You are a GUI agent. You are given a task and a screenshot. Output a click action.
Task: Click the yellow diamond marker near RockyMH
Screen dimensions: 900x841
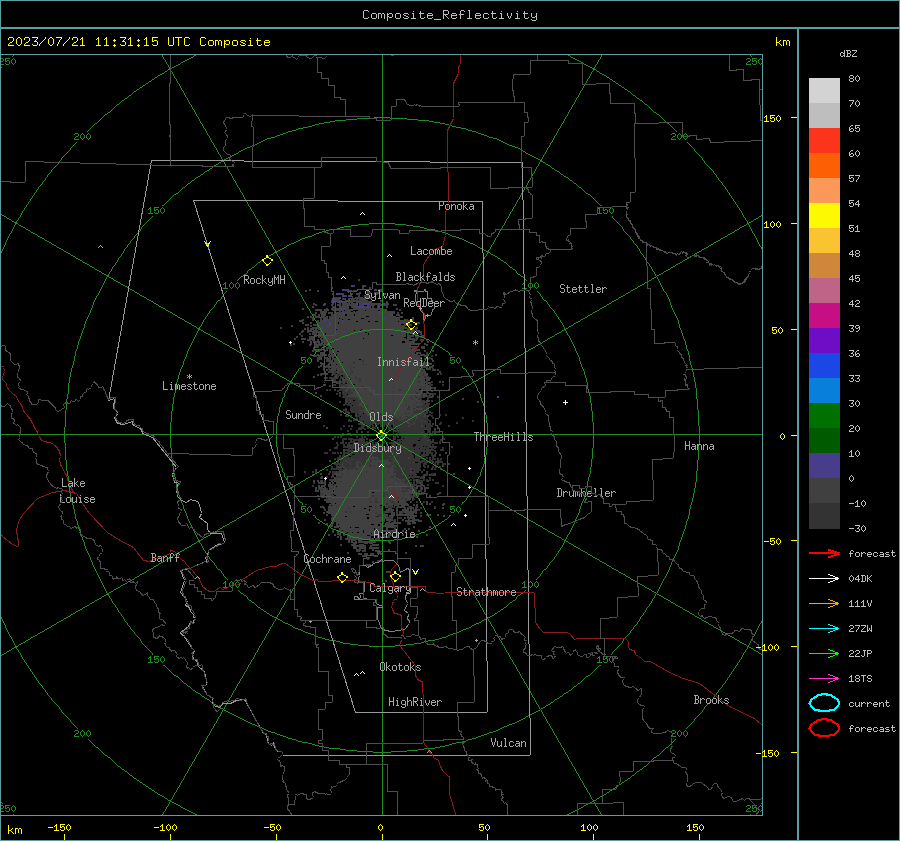click(267, 261)
